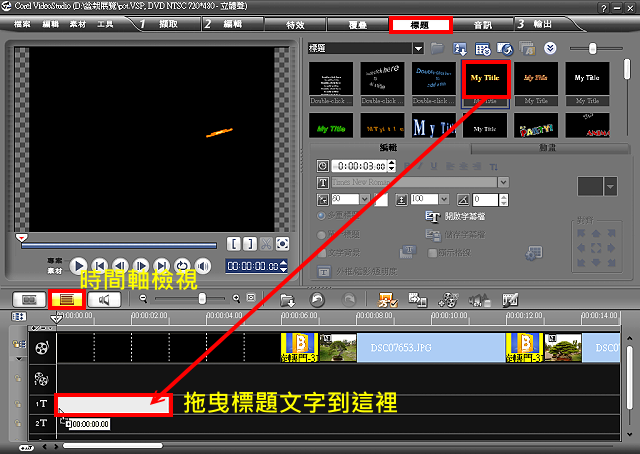The image size is (640, 454).
Task: Click 儲存字幕檔 to save subtitles
Action: [x=455, y=235]
